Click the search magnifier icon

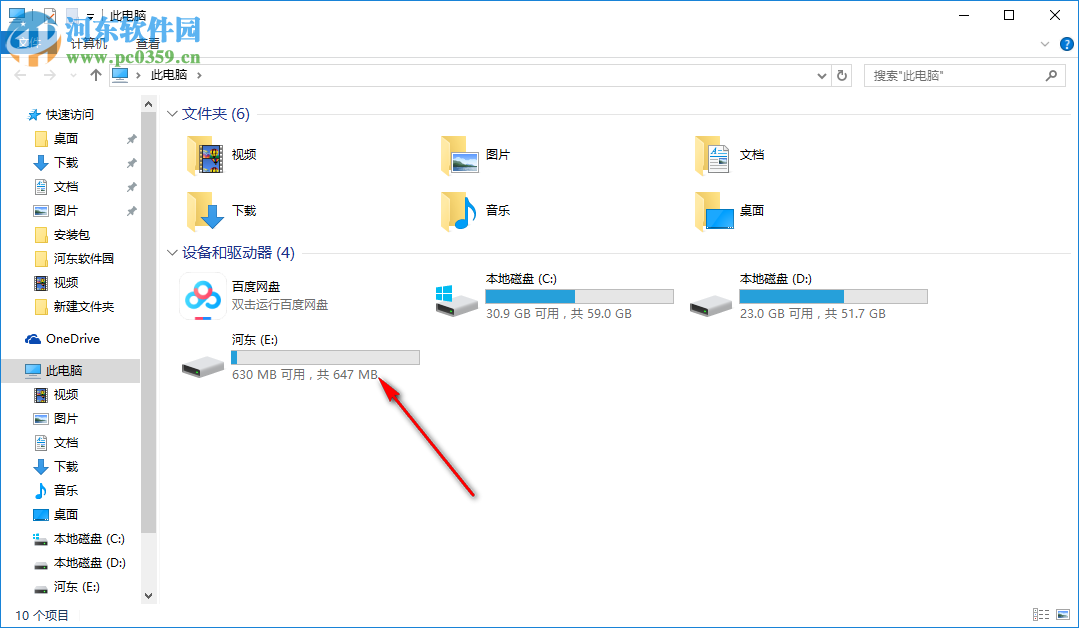tap(1051, 75)
